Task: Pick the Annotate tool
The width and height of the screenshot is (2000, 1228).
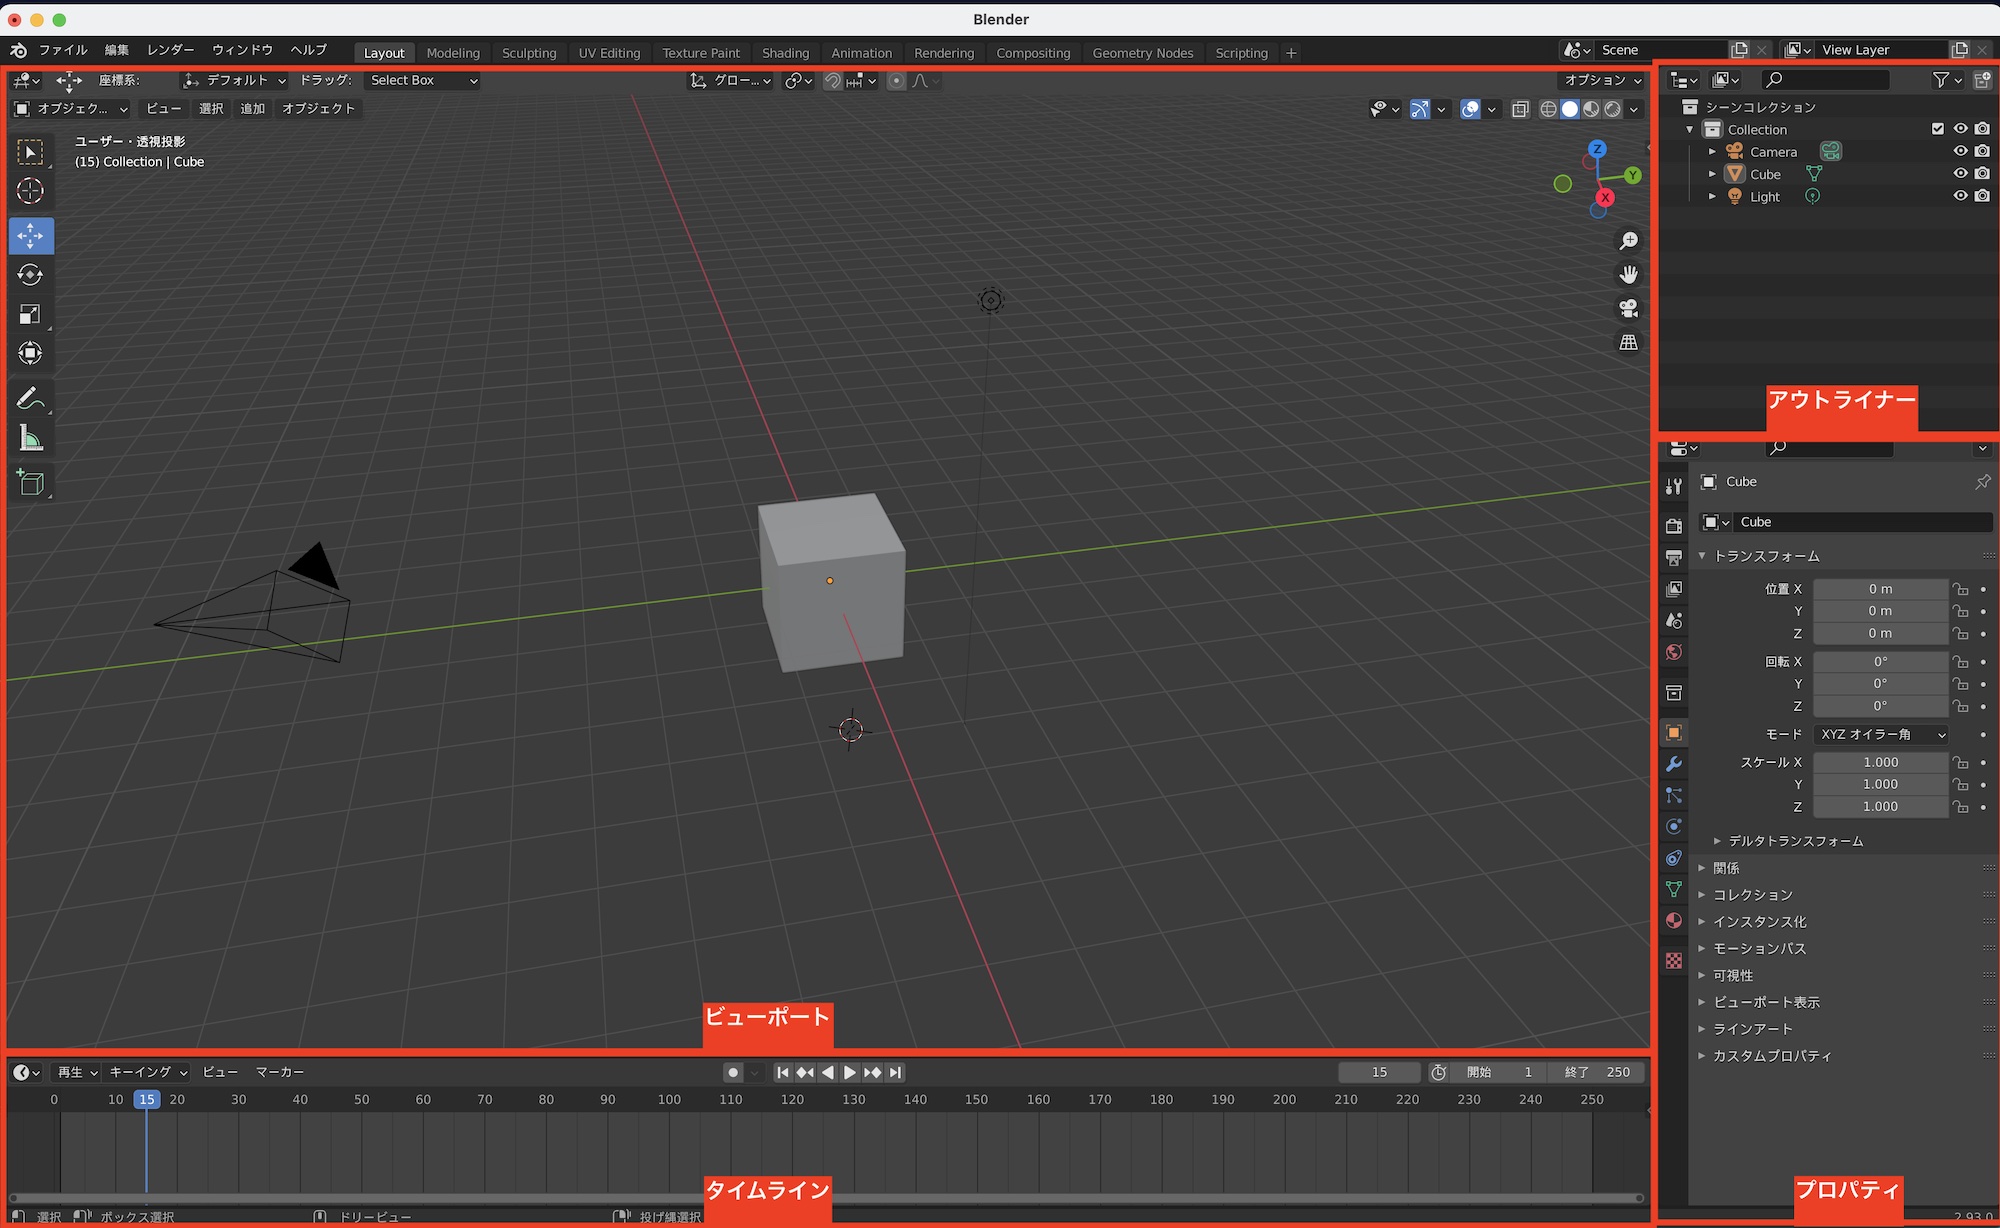Action: pos(30,398)
